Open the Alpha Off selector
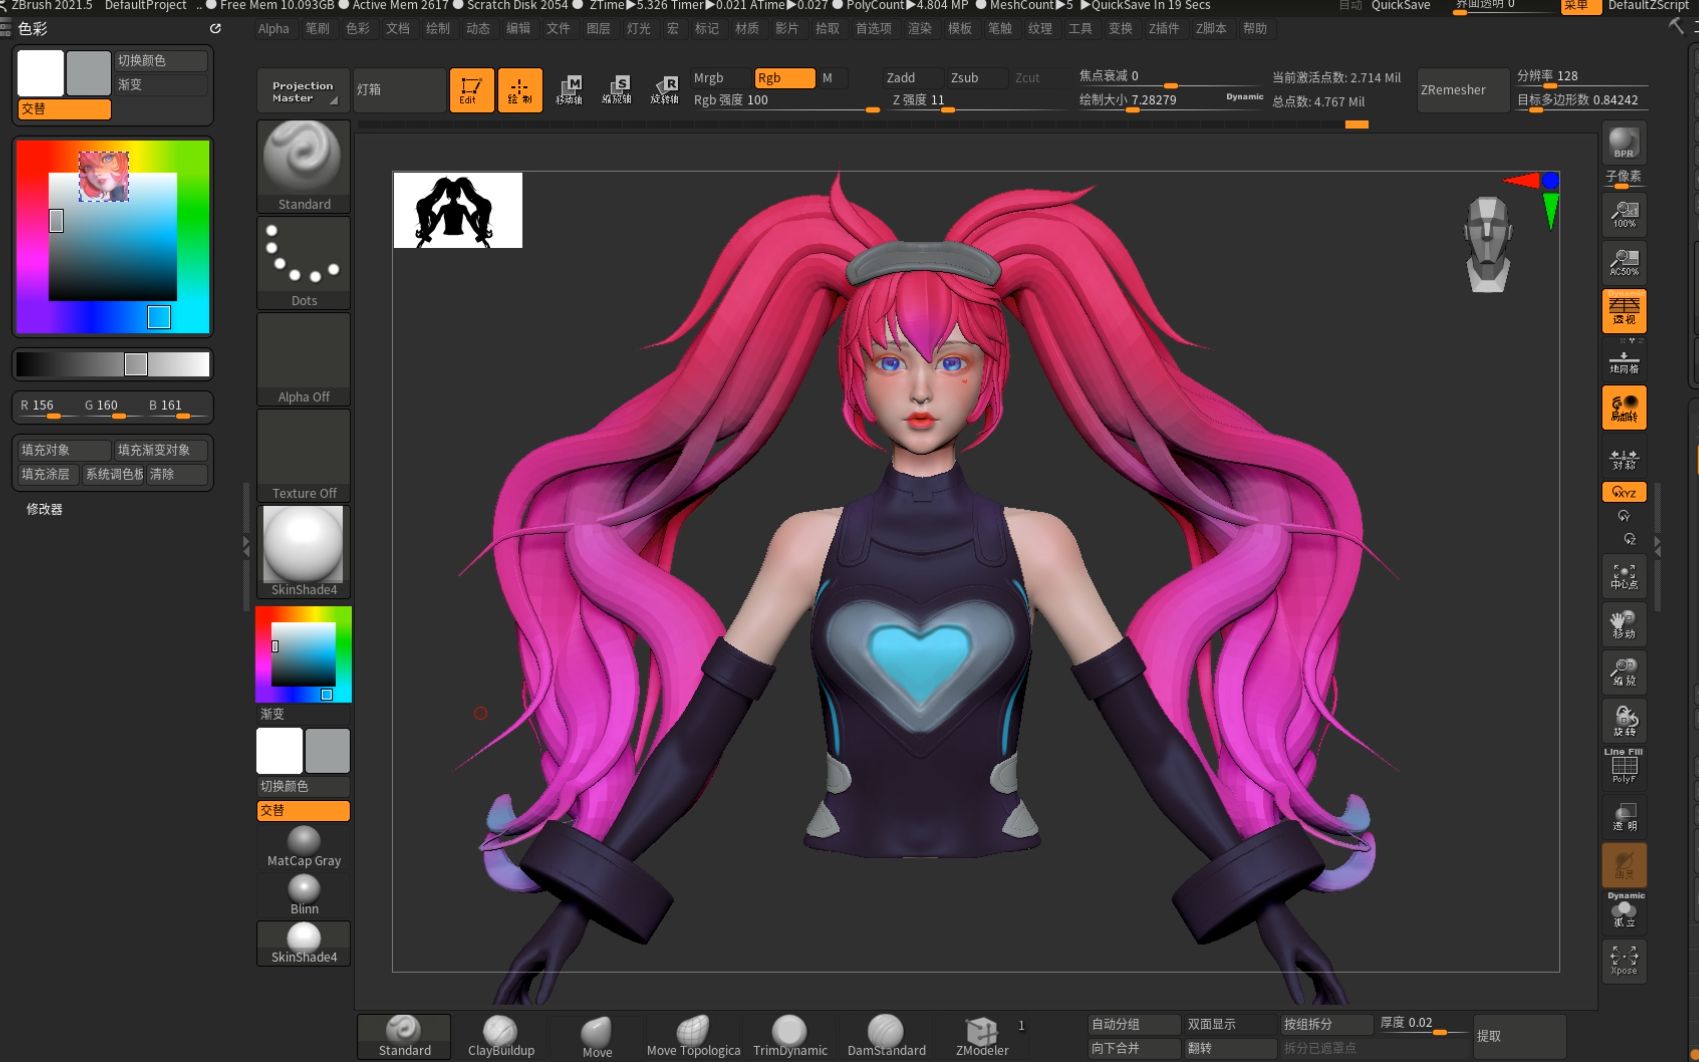Viewport: 1699px width, 1062px height. (x=303, y=359)
